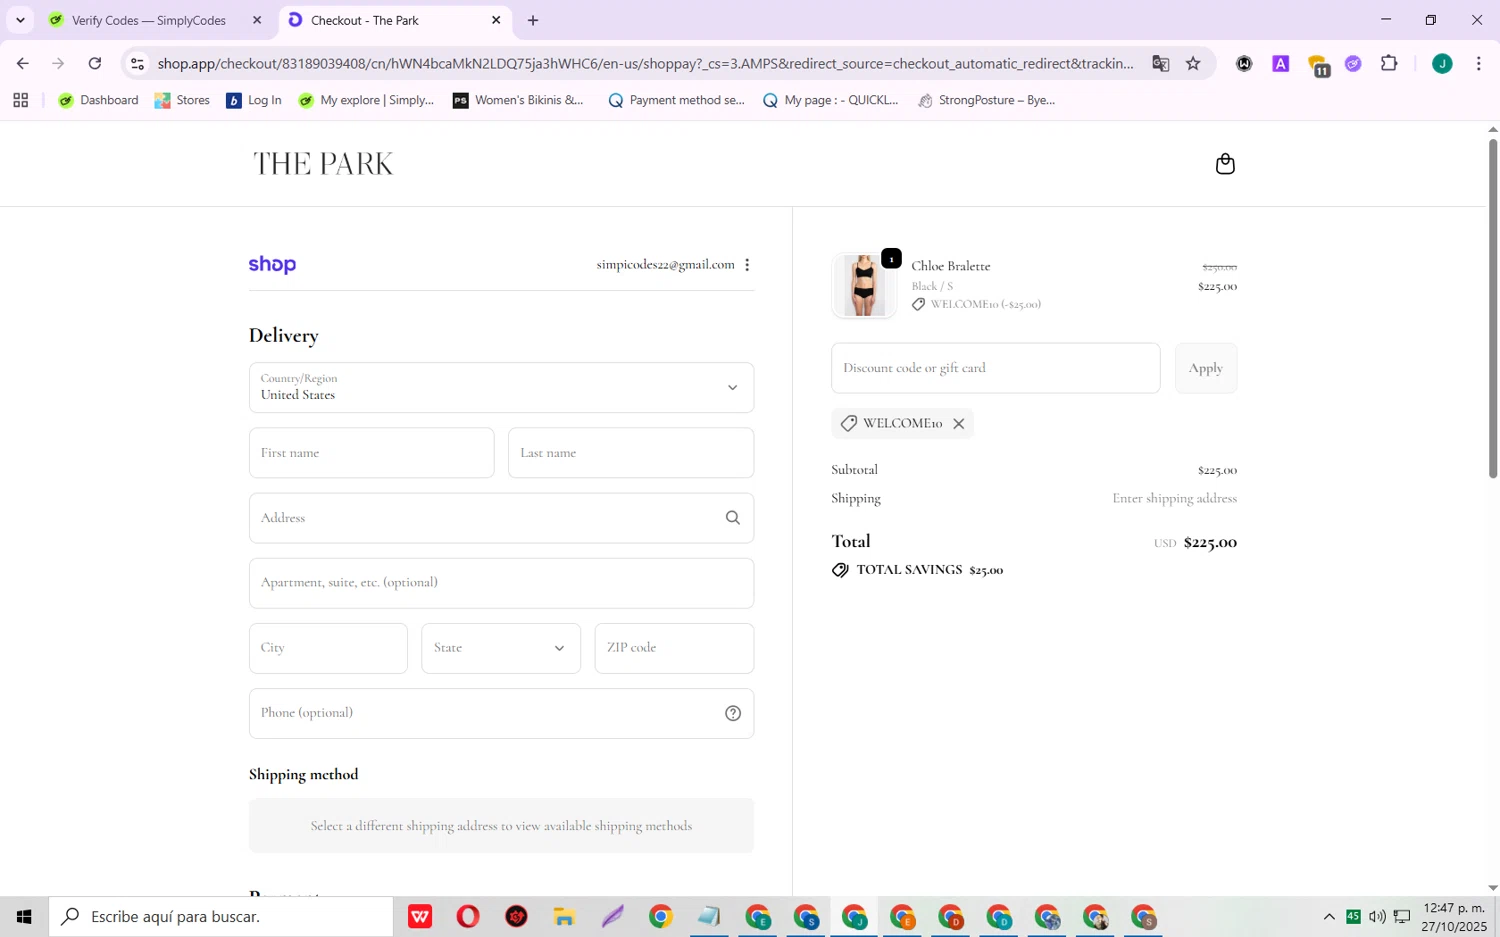Viewport: 1500px width, 937px height.
Task: Open My explore | Simply... bookmark
Action: 366,100
